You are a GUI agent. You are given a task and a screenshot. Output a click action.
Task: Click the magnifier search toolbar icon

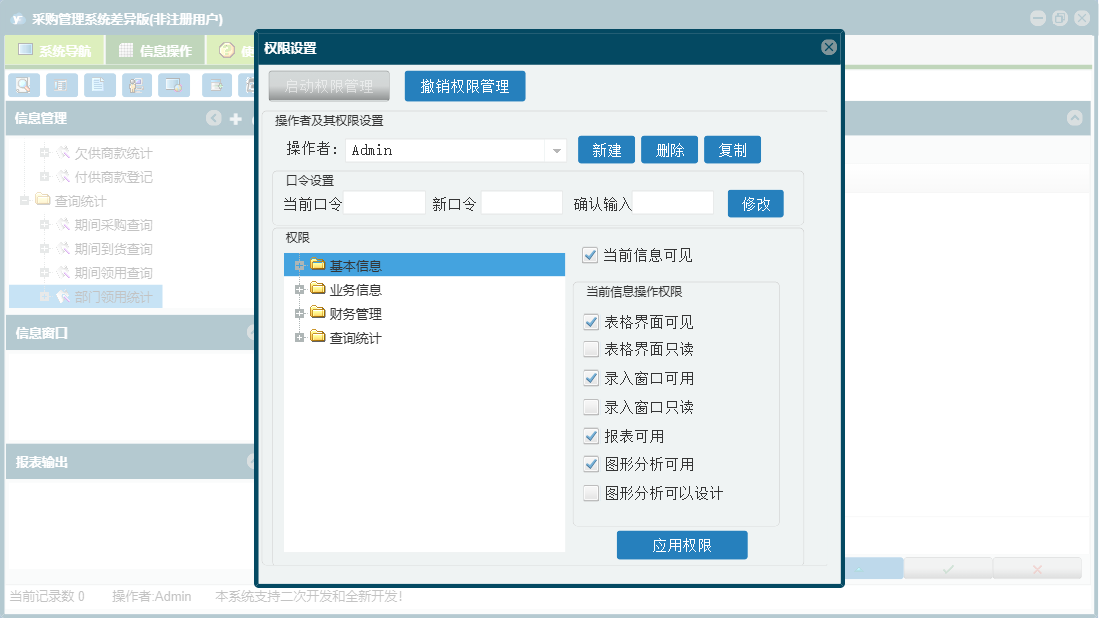24,85
